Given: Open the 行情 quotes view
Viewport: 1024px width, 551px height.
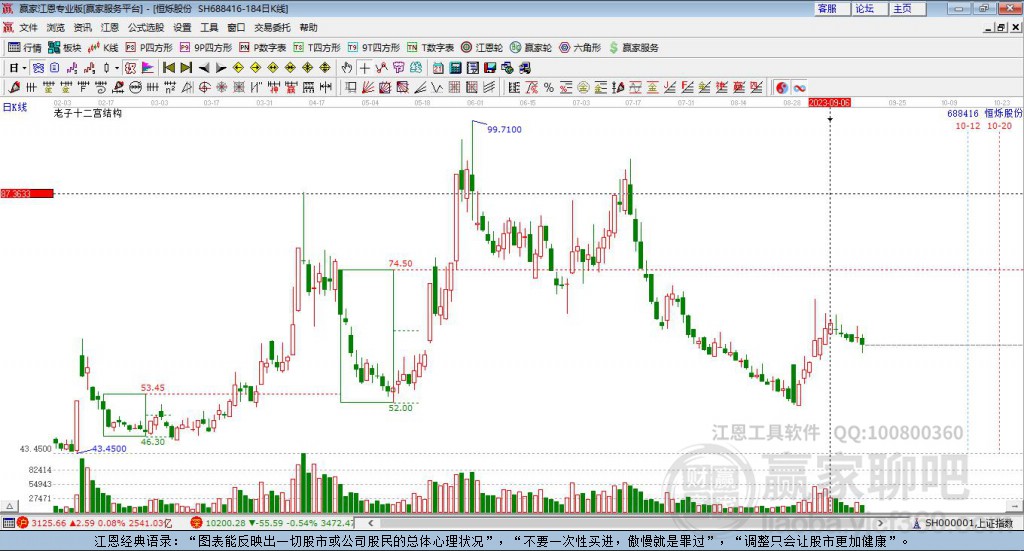Looking at the screenshot, I should (x=24, y=48).
